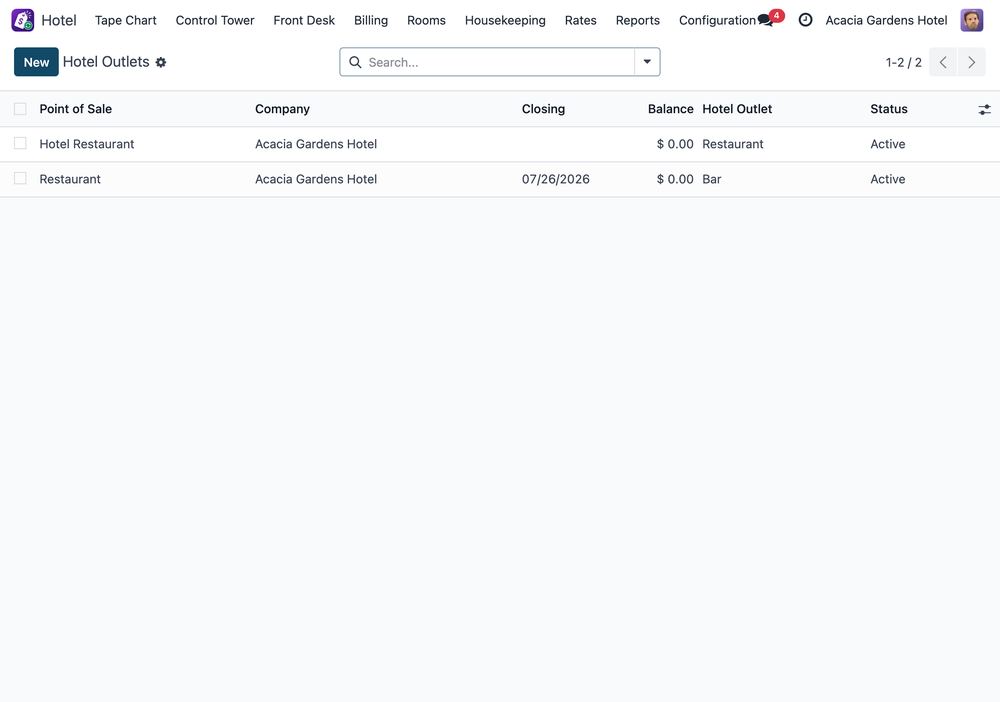Viewport: 1000px width, 702px height.
Task: Click Acacia Gardens Hotel in Hotel Restaurant row
Action: (316, 144)
